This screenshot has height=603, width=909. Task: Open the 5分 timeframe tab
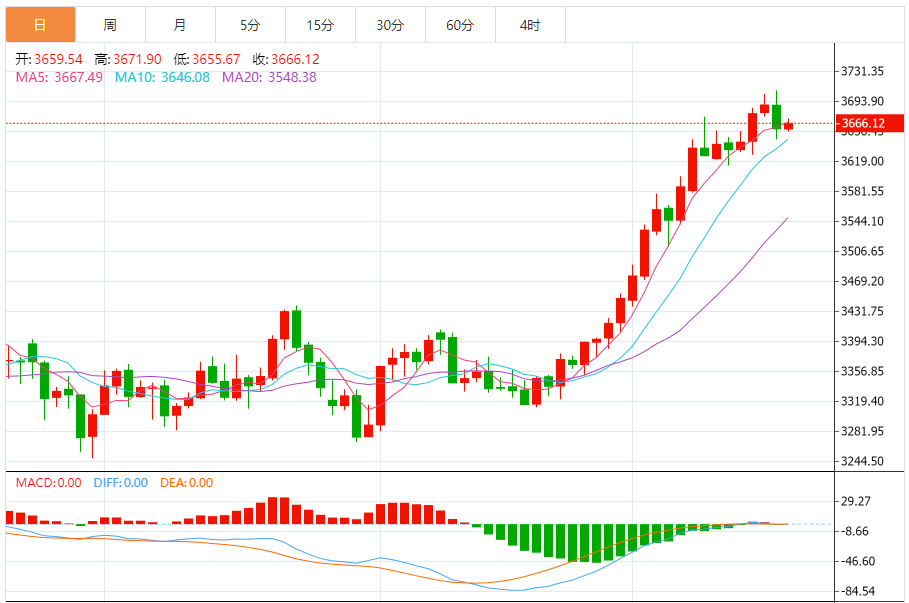[250, 25]
